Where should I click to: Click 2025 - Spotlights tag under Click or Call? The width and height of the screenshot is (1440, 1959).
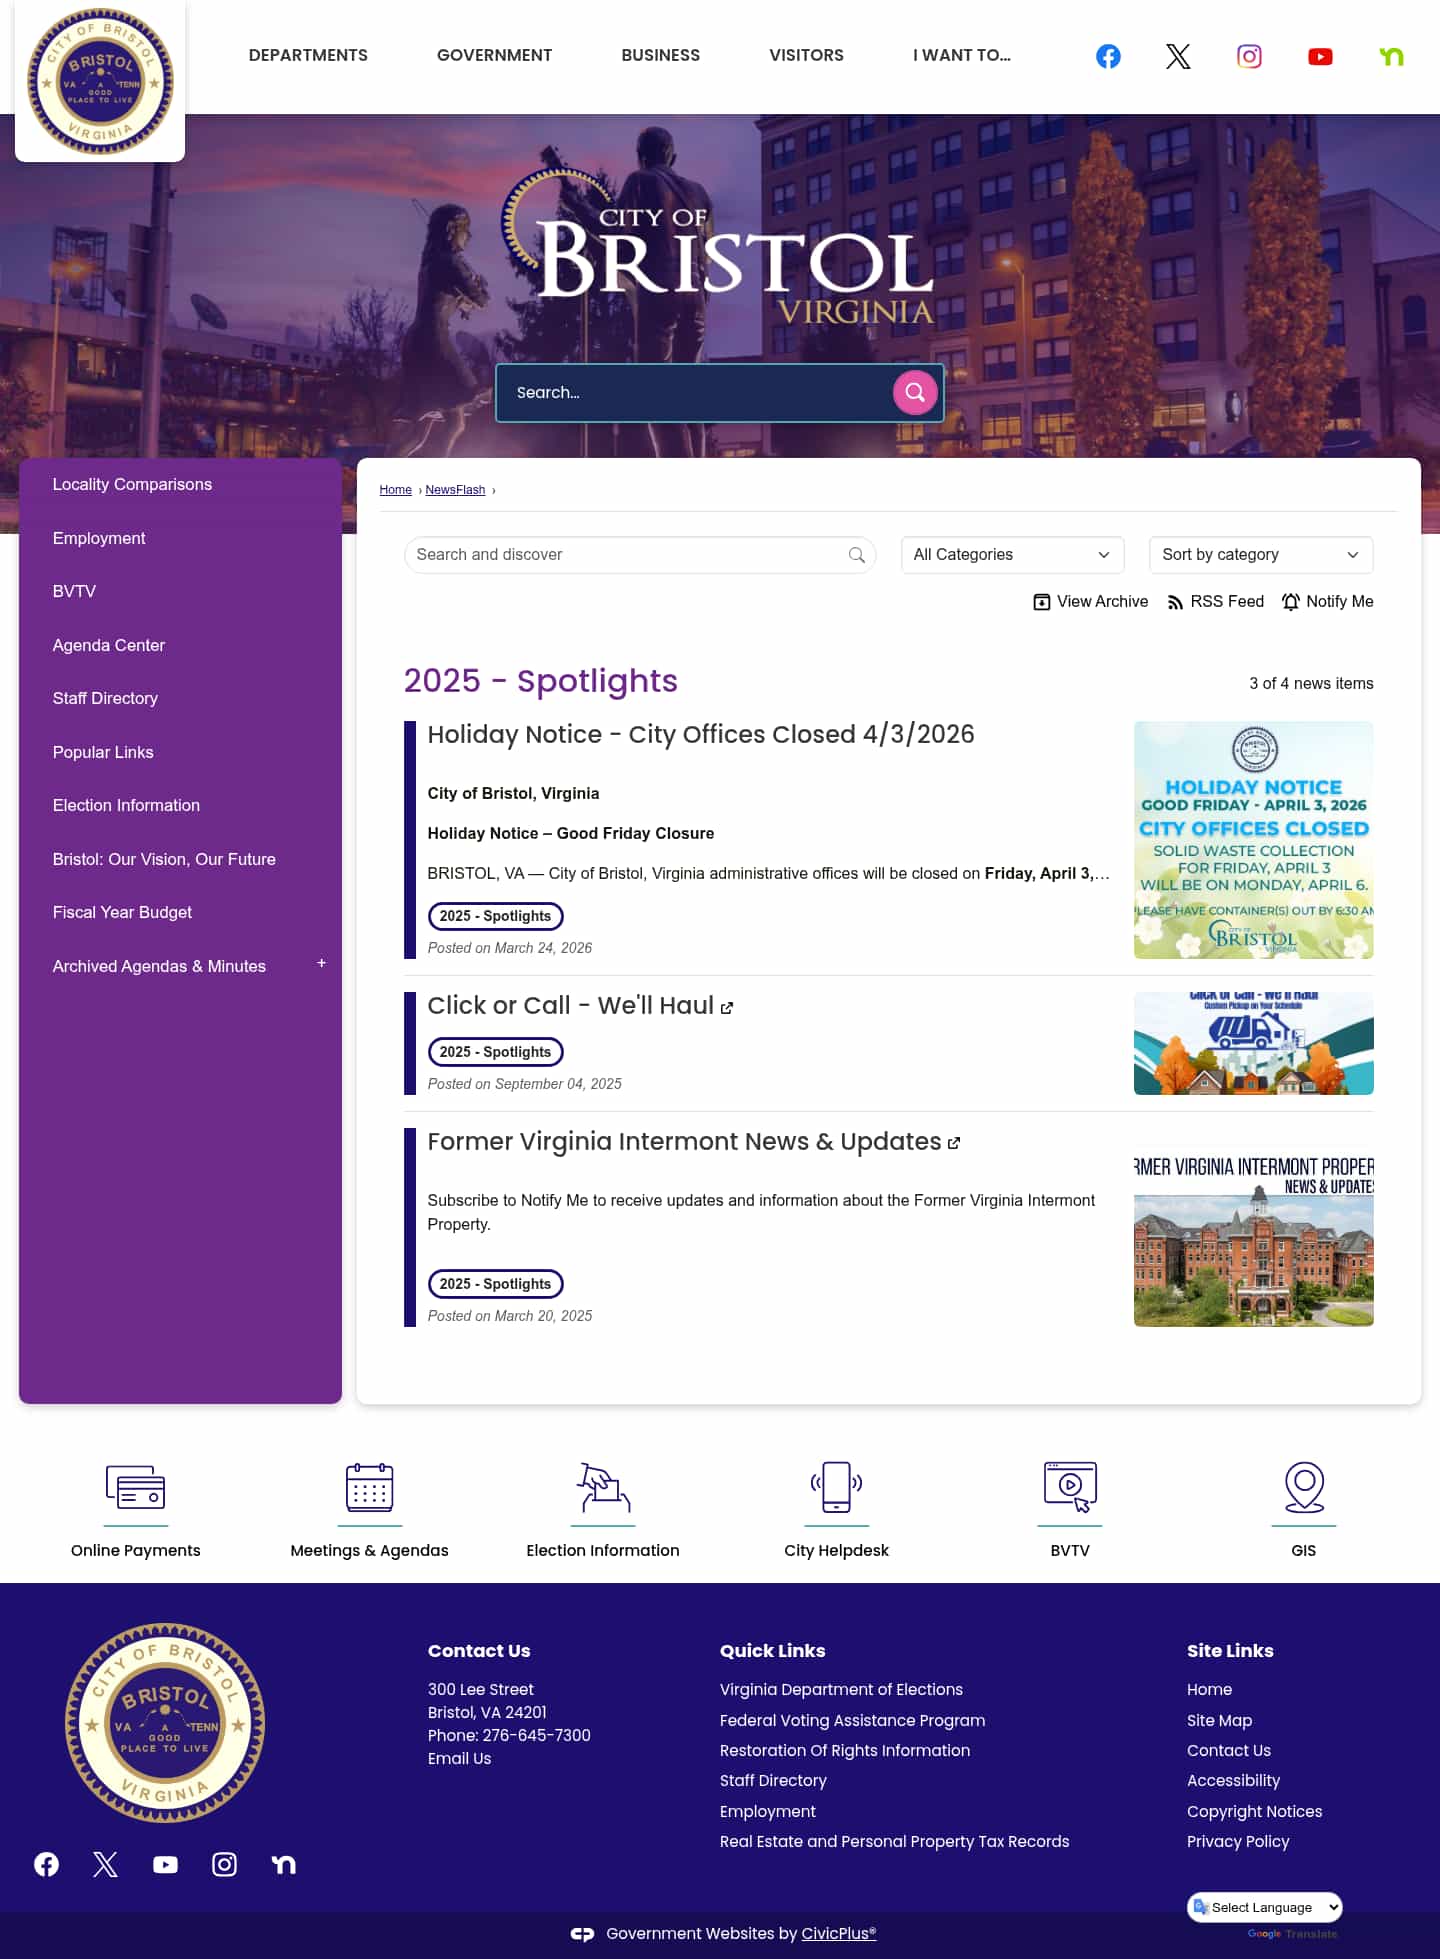click(x=495, y=1052)
